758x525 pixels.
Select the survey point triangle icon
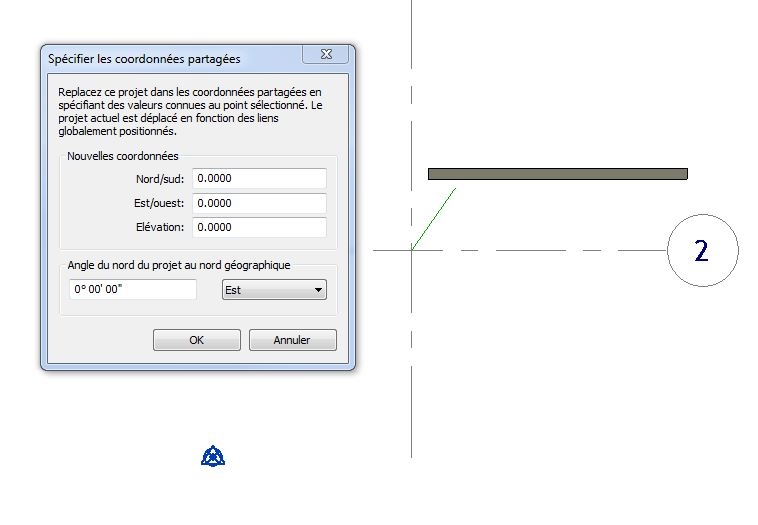coord(213,456)
